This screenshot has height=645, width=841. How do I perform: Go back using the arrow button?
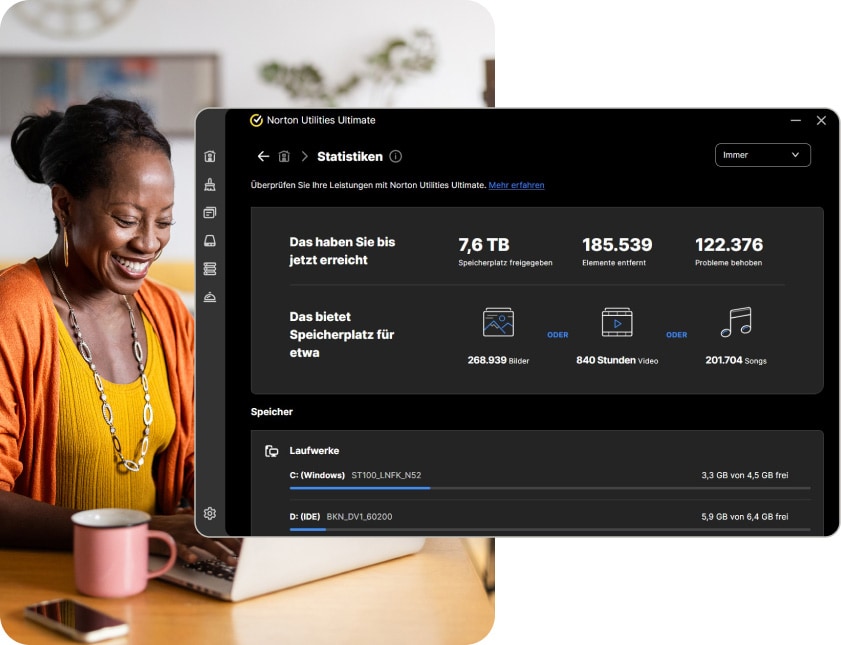(263, 156)
